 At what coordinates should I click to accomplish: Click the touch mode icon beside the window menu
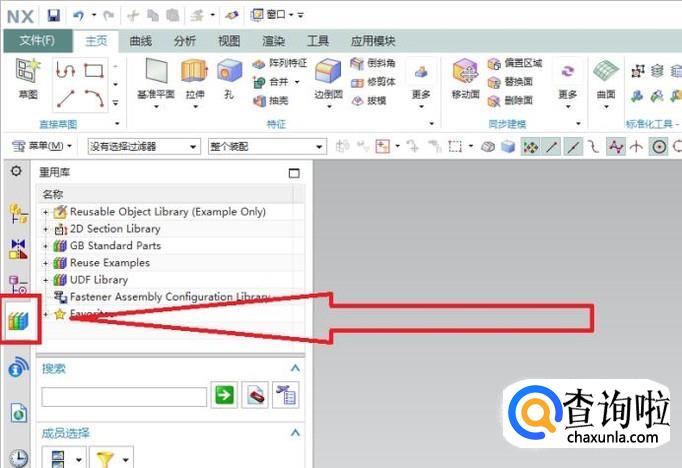tap(231, 16)
